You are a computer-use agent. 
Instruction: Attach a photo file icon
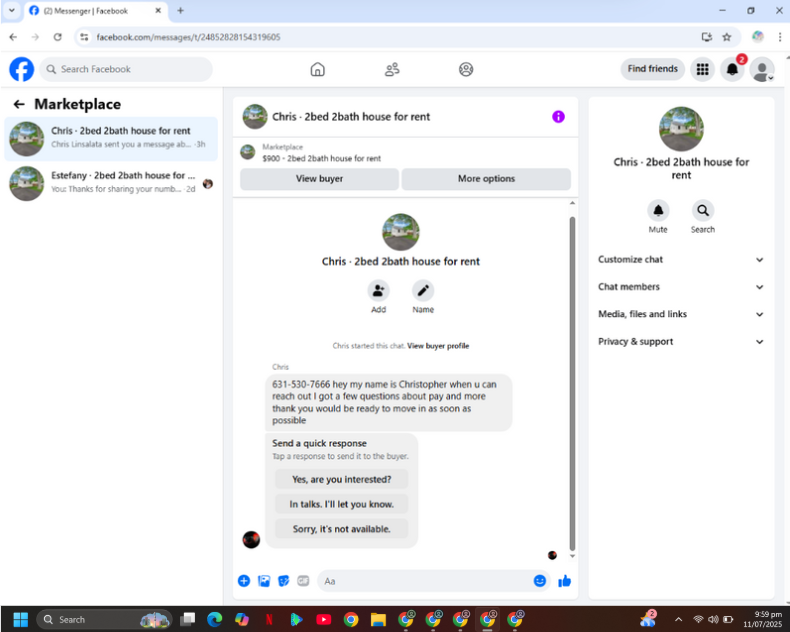click(x=264, y=581)
